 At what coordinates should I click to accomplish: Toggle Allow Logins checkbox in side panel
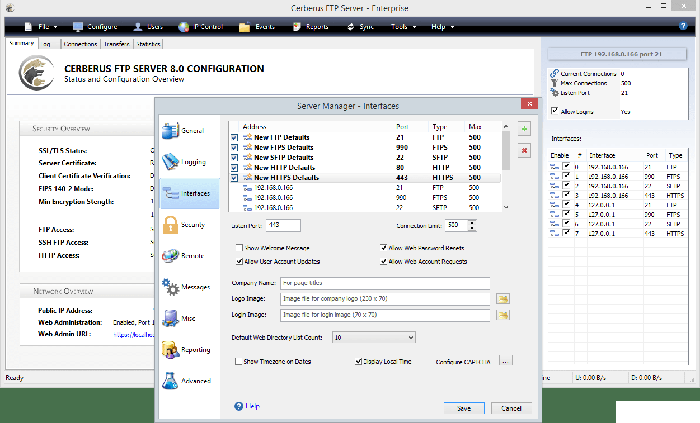click(x=554, y=111)
